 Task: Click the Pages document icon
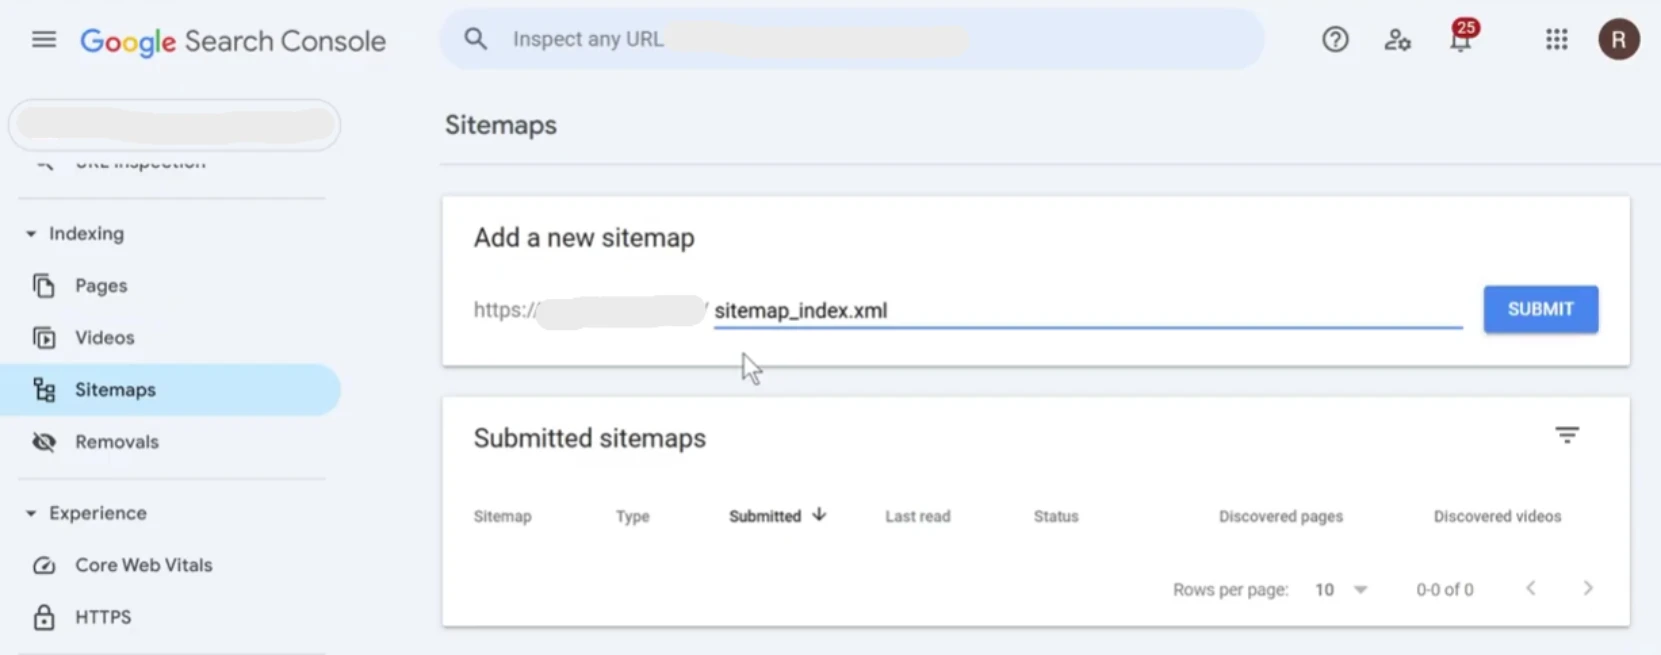point(44,286)
